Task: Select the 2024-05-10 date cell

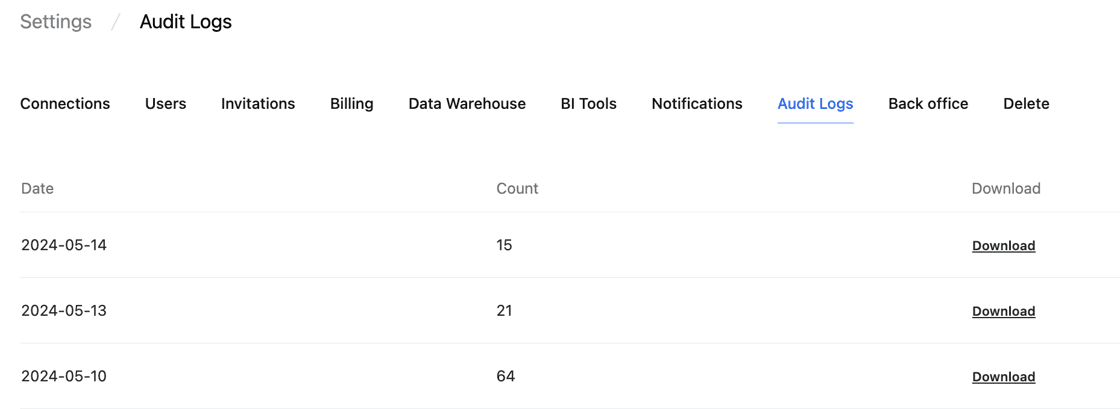Action: click(64, 377)
